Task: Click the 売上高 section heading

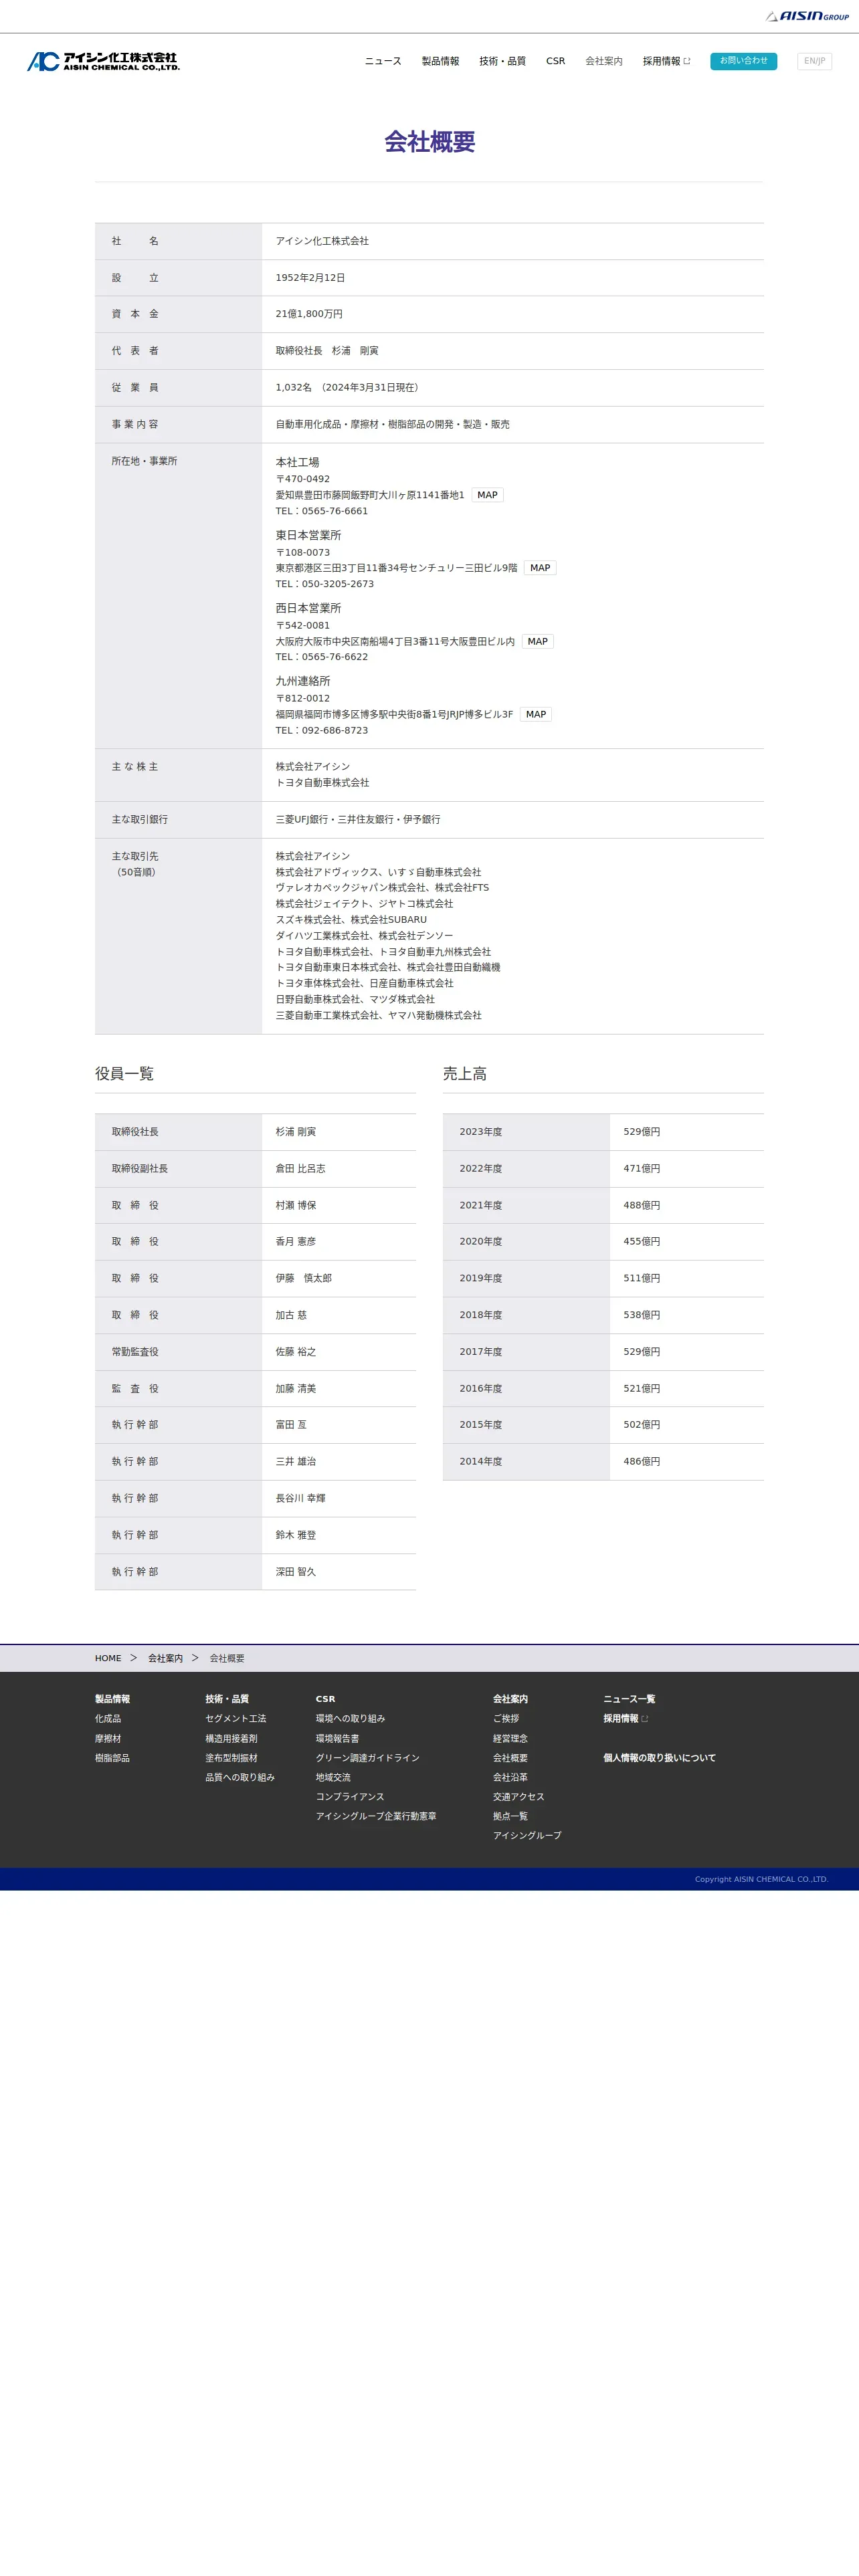Action: point(465,1074)
